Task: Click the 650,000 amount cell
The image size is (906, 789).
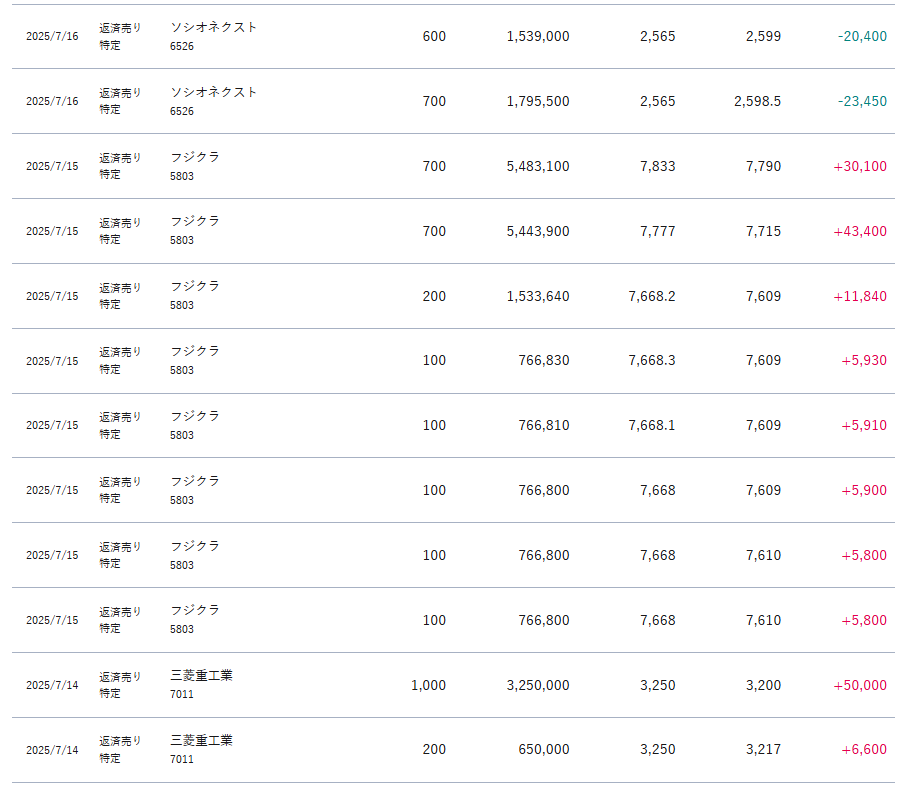Action: [x=544, y=749]
